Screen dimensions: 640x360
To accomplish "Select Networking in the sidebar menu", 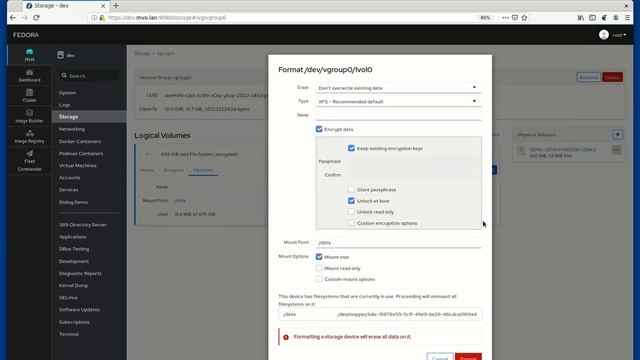I will point(72,129).
